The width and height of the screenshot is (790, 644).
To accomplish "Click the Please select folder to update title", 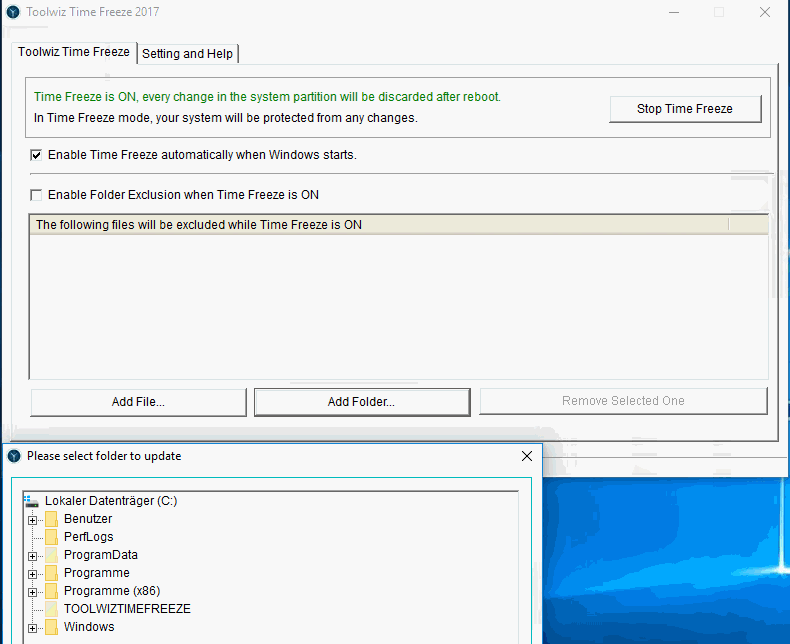I will (104, 456).
